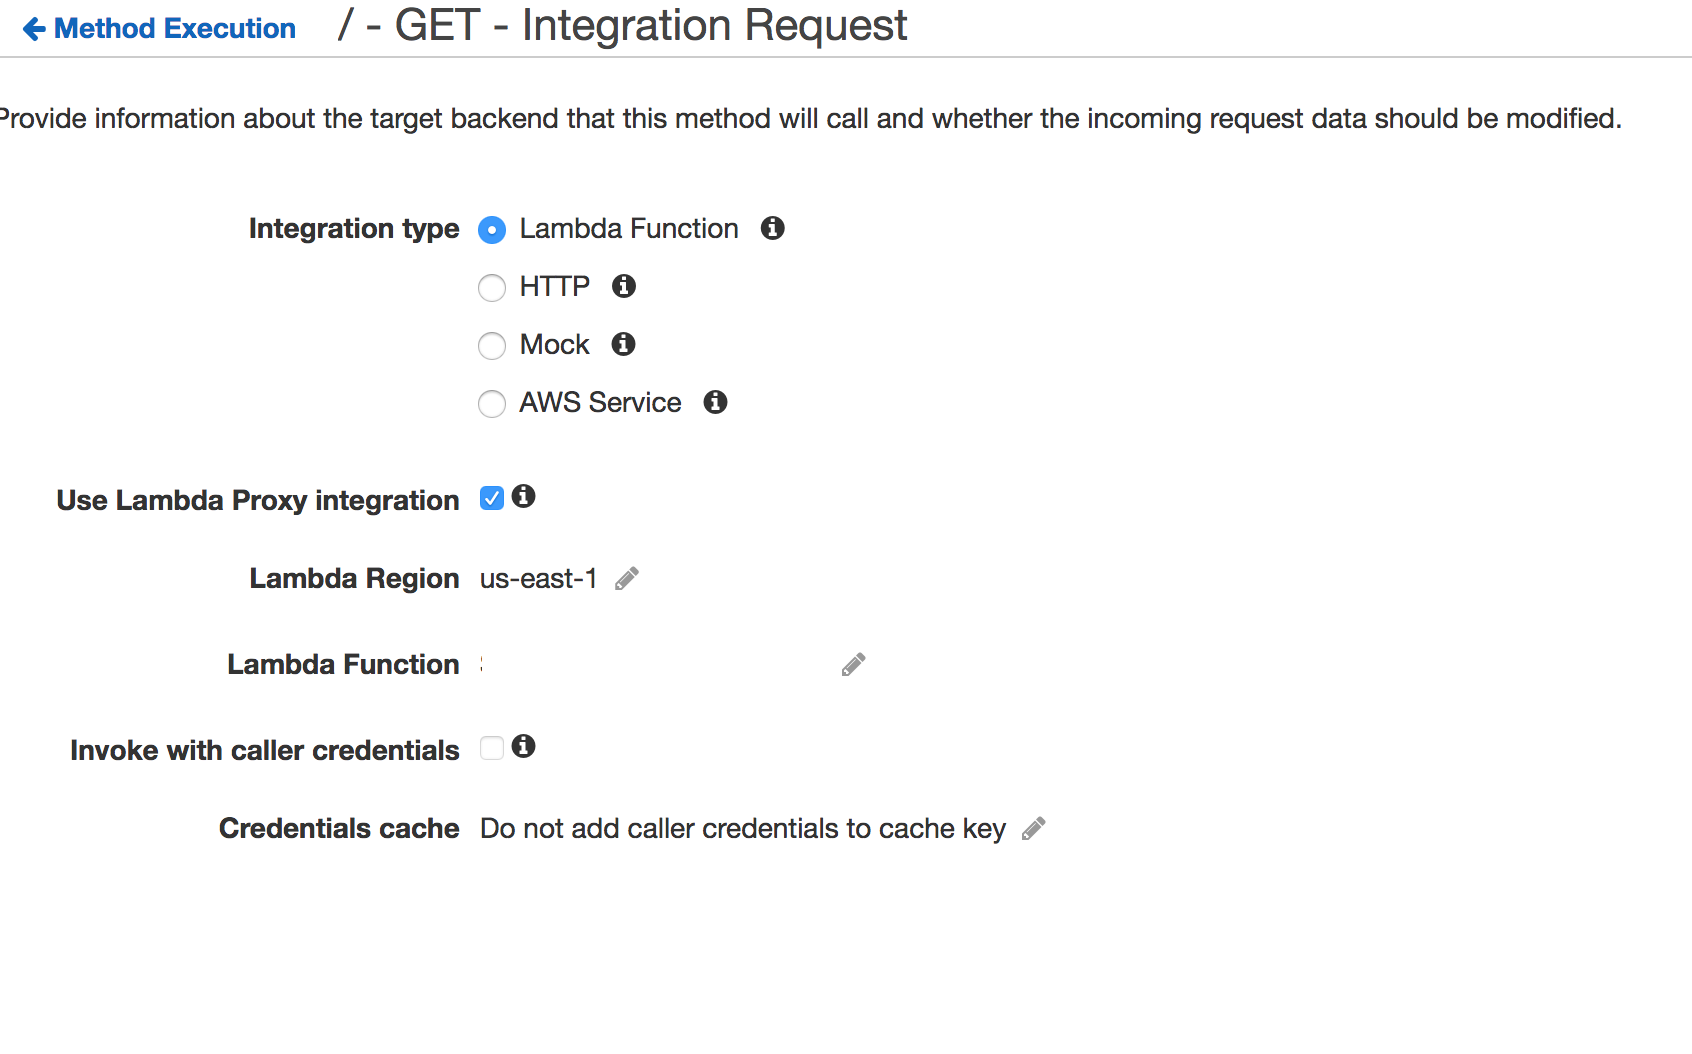Edit the Lambda Region pencil icon

coord(627,579)
